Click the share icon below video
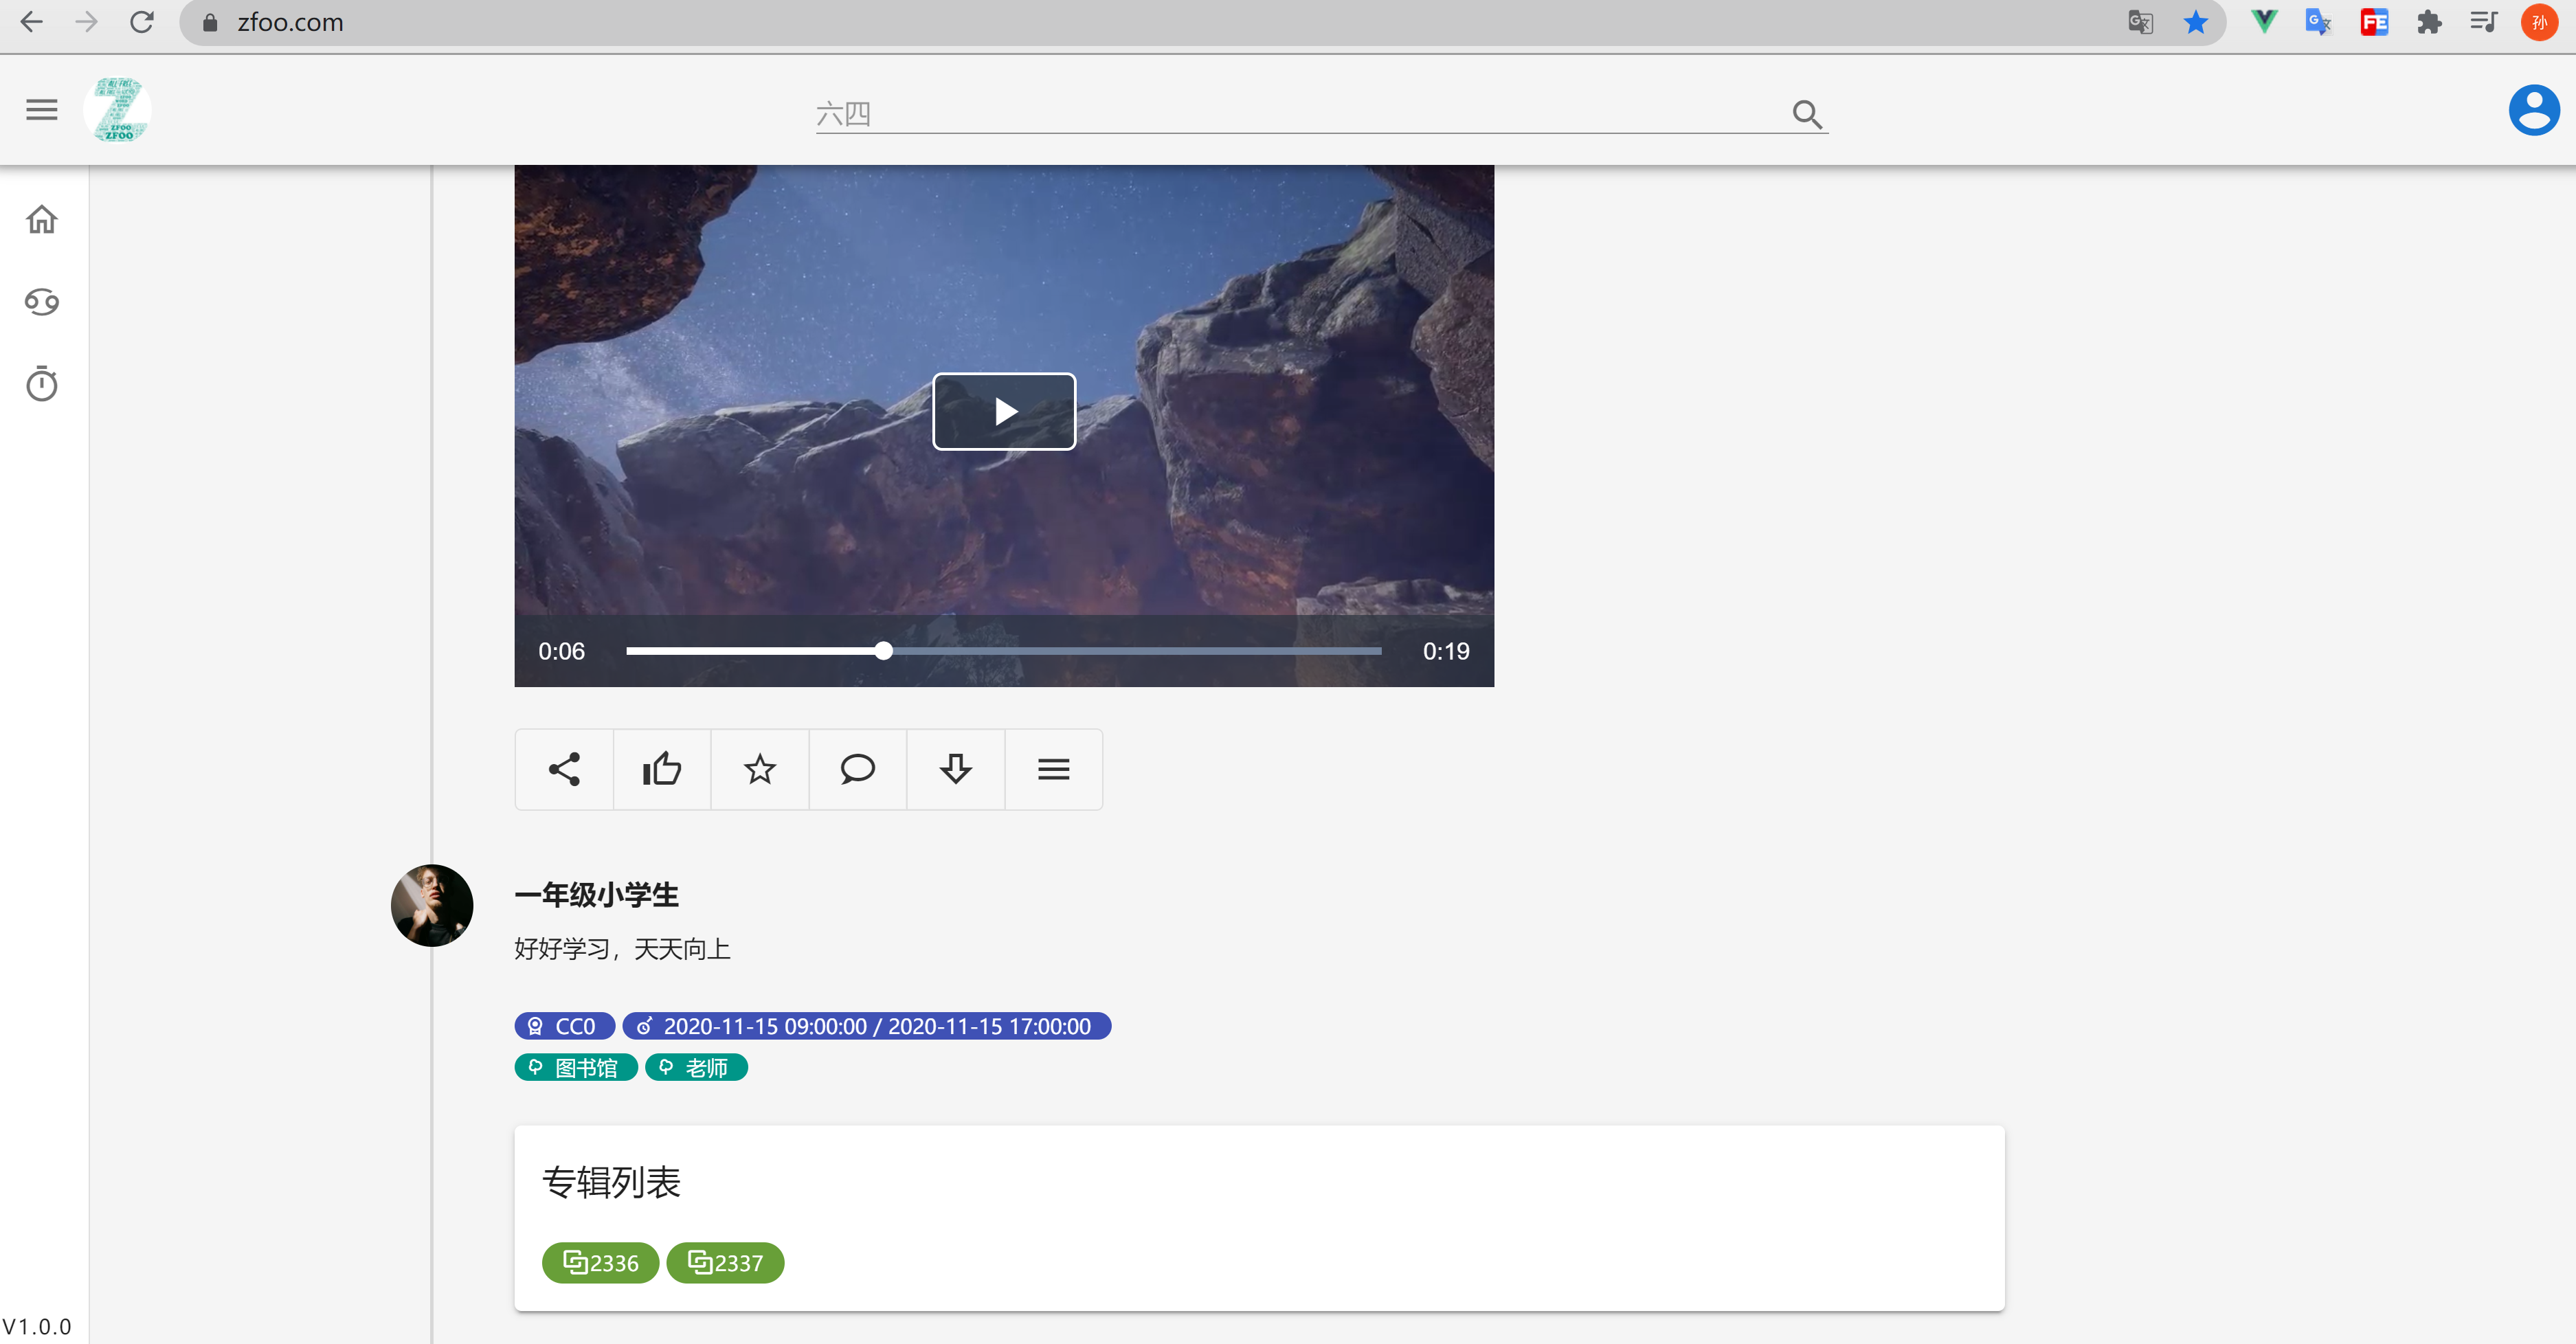The height and width of the screenshot is (1344, 2576). pyautogui.click(x=564, y=769)
